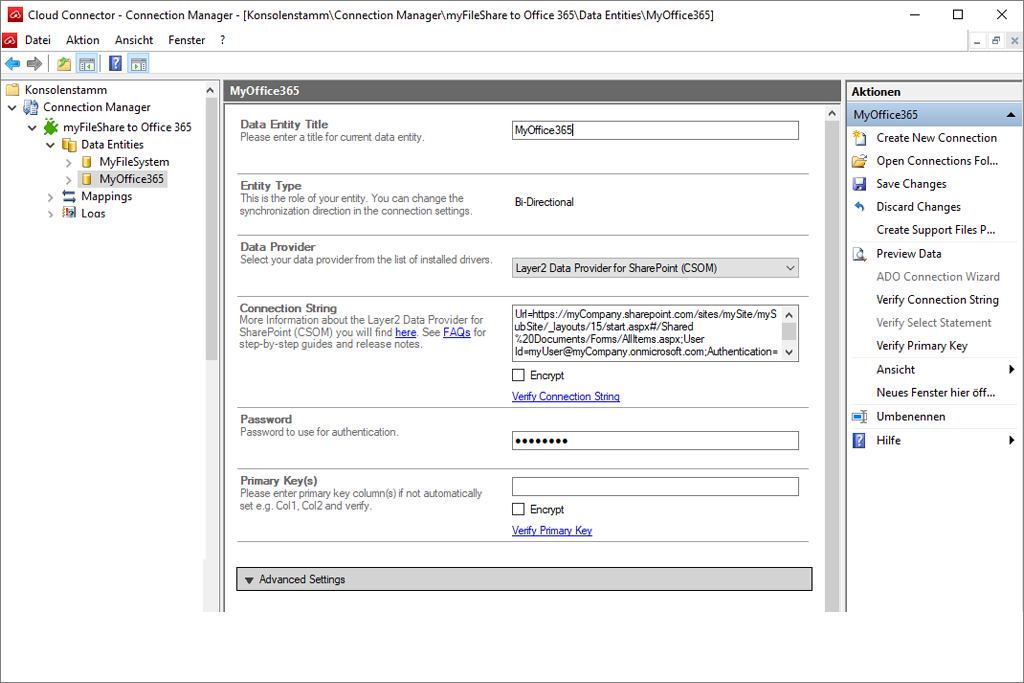This screenshot has height=683, width=1024.
Task: Enable Encrypt checkbox under Connection String
Action: [518, 376]
